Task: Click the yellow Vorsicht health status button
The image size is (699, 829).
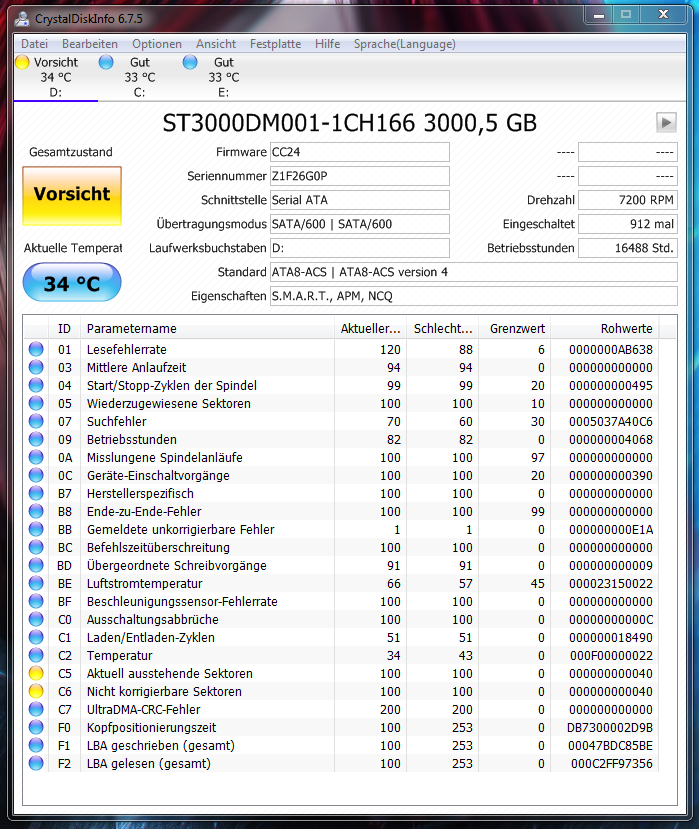Action: pyautogui.click(x=72, y=196)
